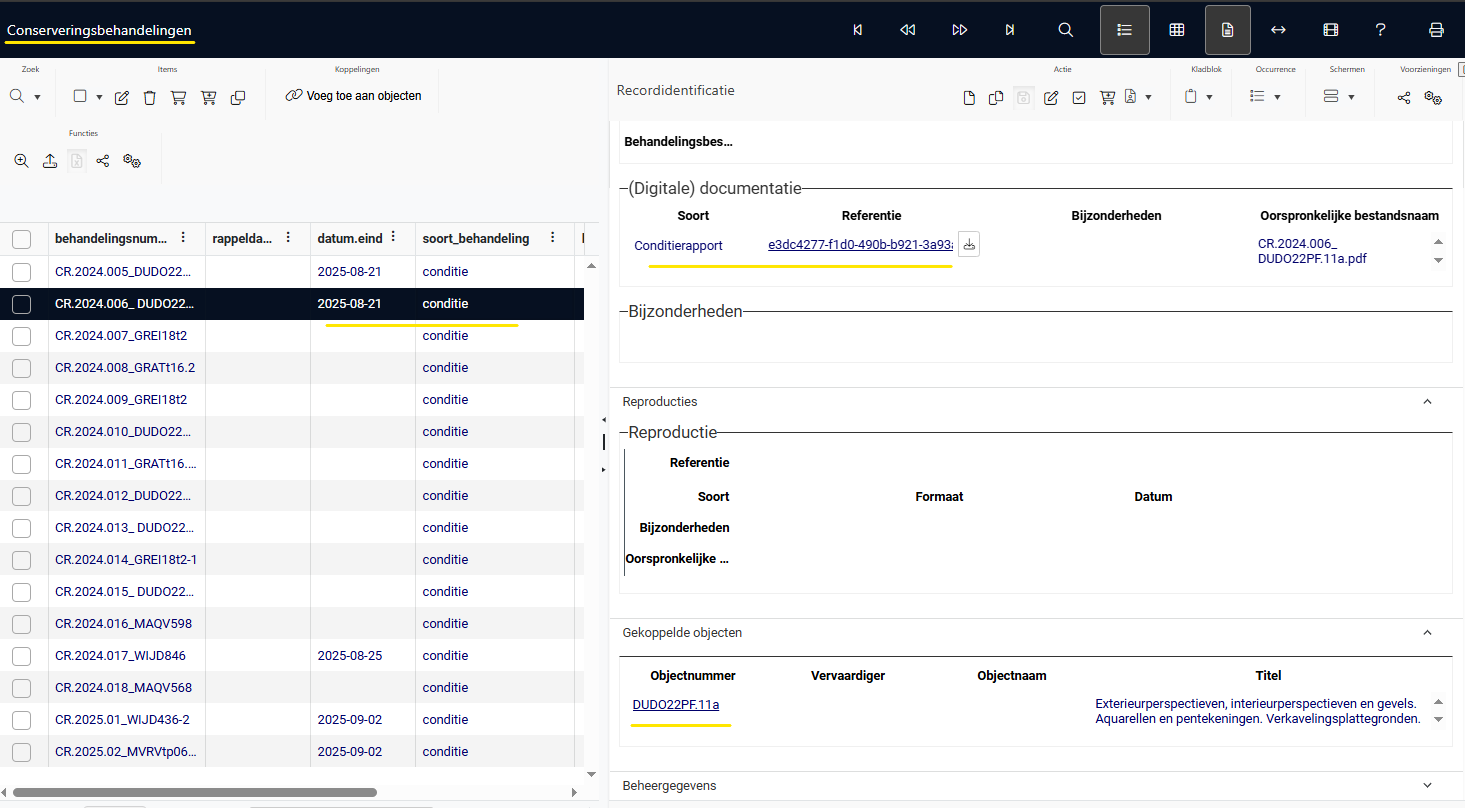Screen dimensions: 1465x808
Task: Open linked object DUDO22PF.11a
Action: (675, 705)
